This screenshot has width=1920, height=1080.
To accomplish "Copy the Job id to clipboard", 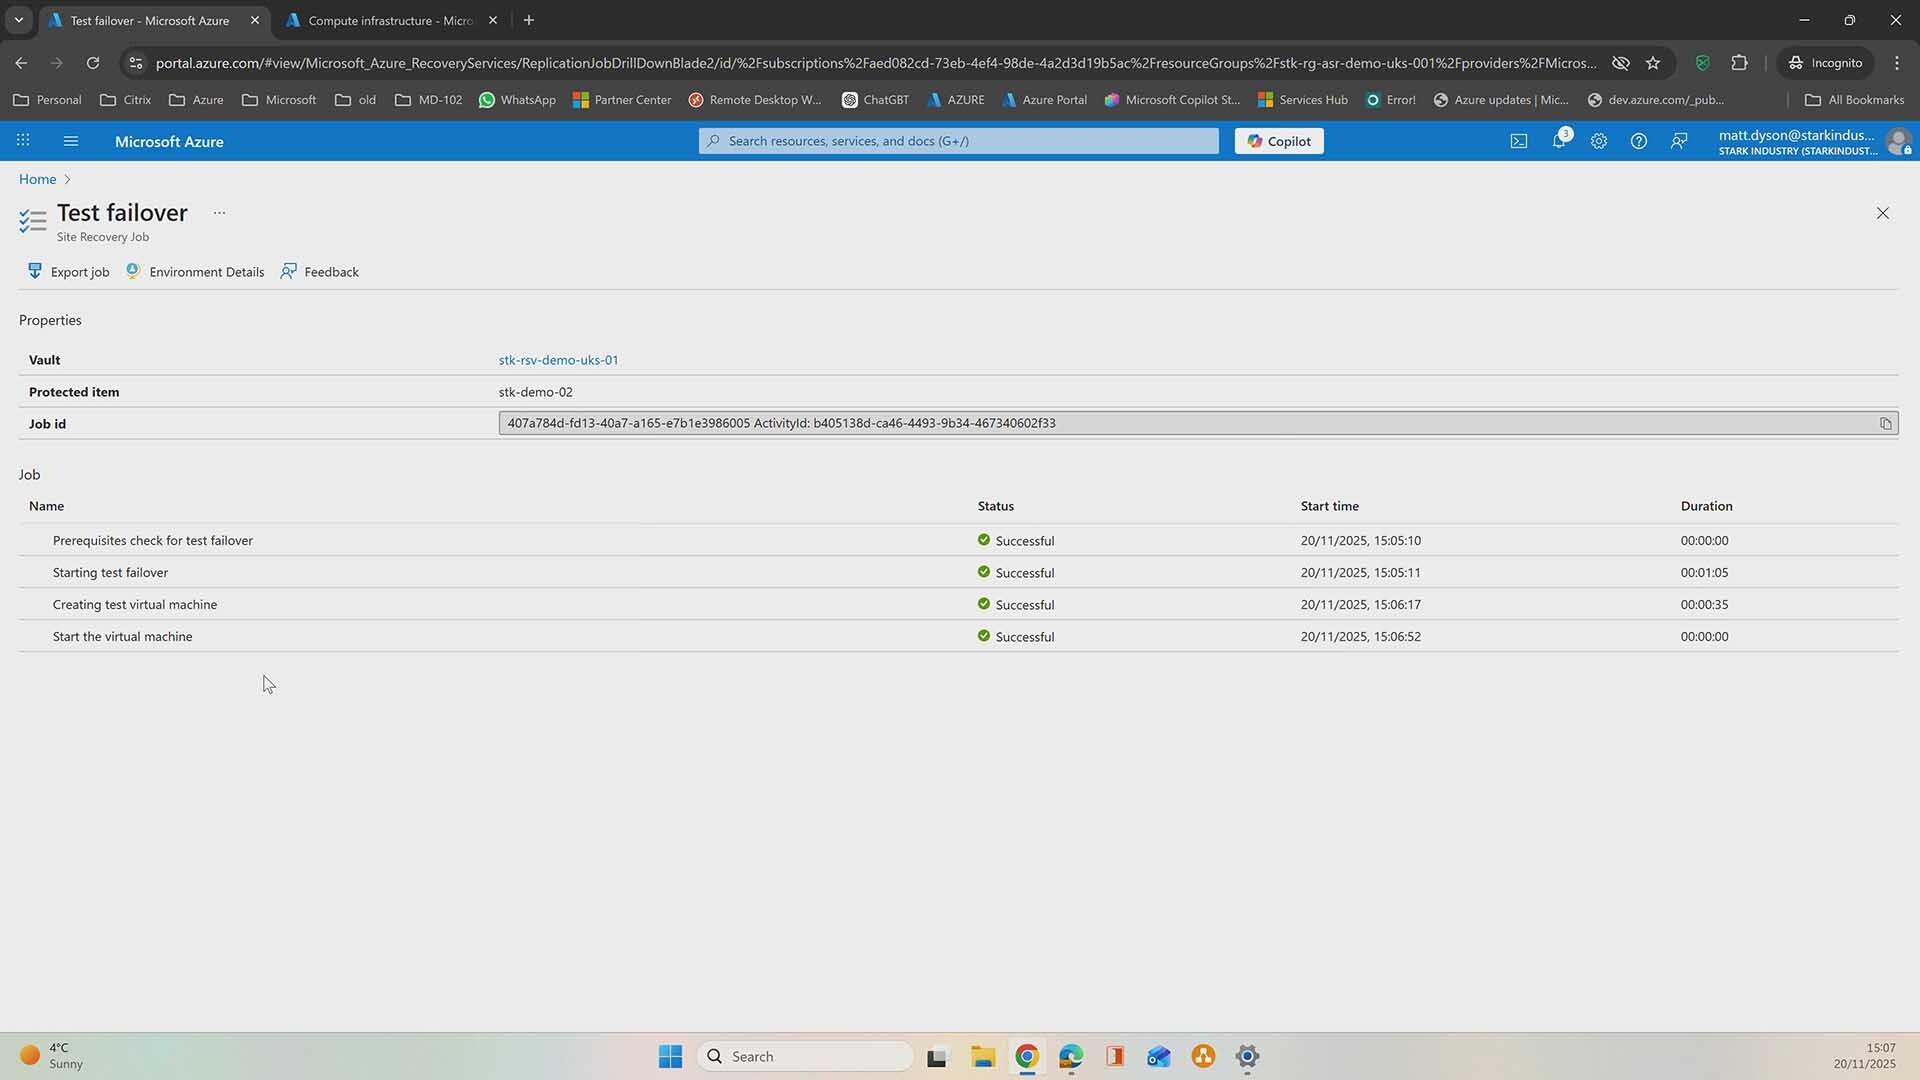I will pos(1885,424).
